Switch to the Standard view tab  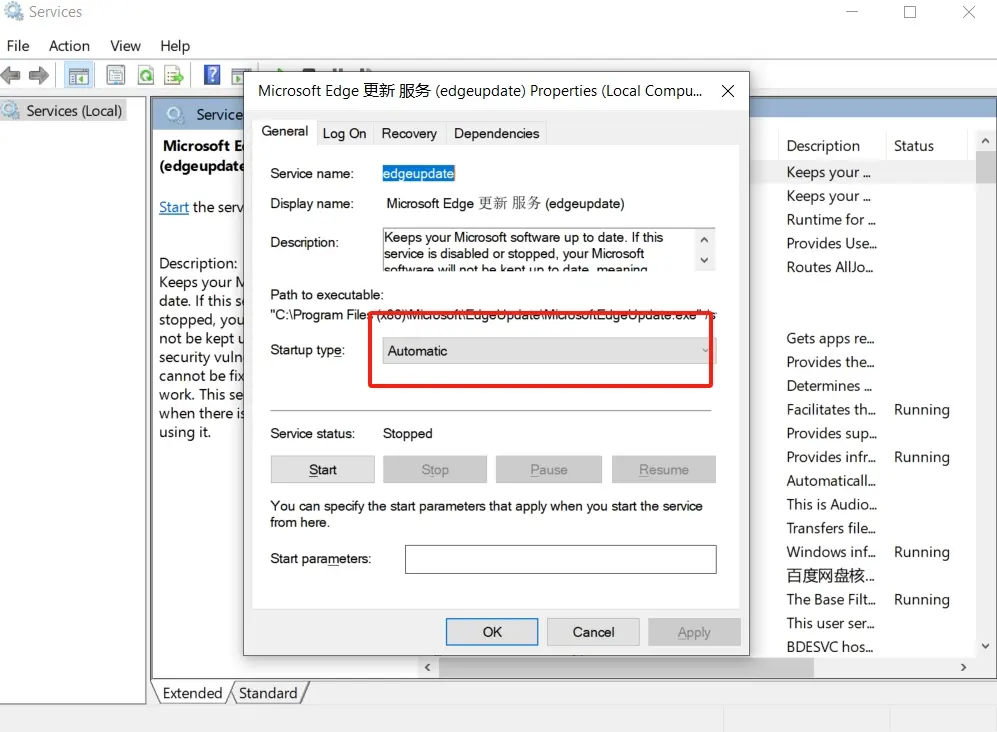(268, 693)
